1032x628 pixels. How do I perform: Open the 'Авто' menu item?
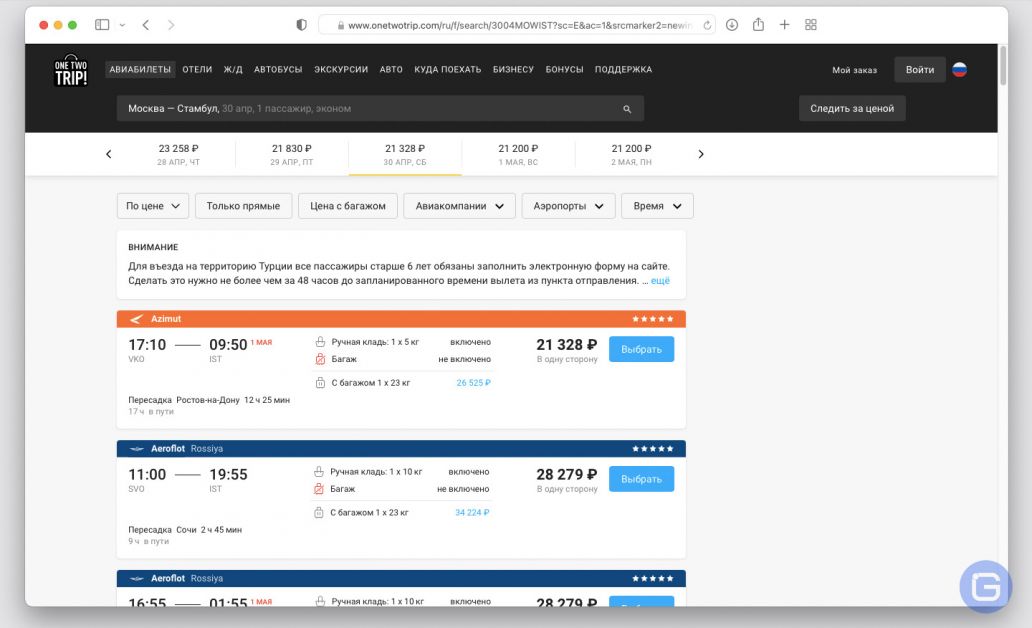[391, 69]
